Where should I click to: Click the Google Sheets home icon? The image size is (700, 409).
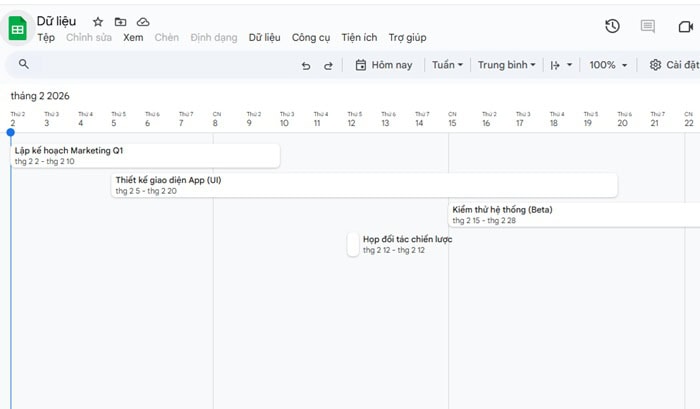(18, 28)
